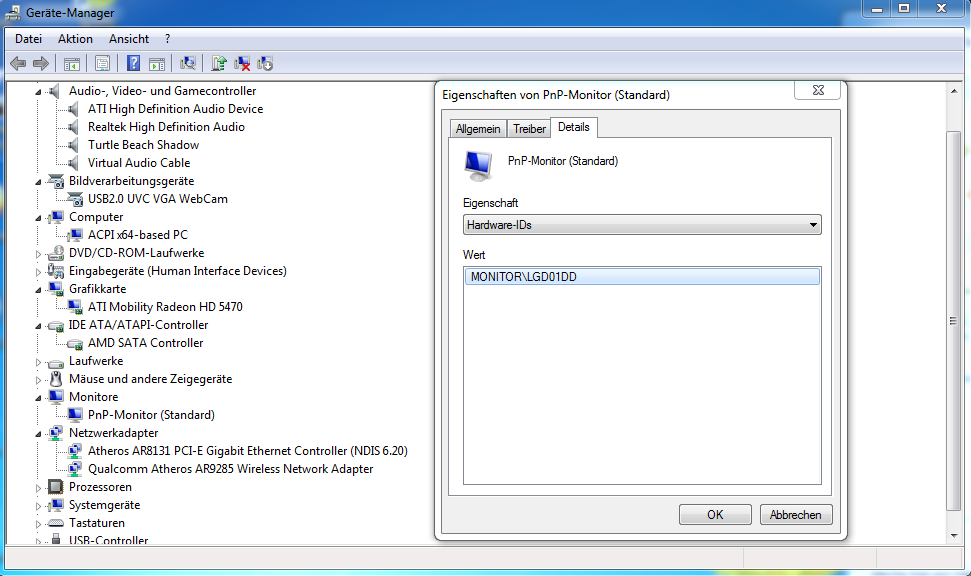Click the AMD SATA Controller icon
The width and height of the screenshot is (971, 576).
pos(75,343)
